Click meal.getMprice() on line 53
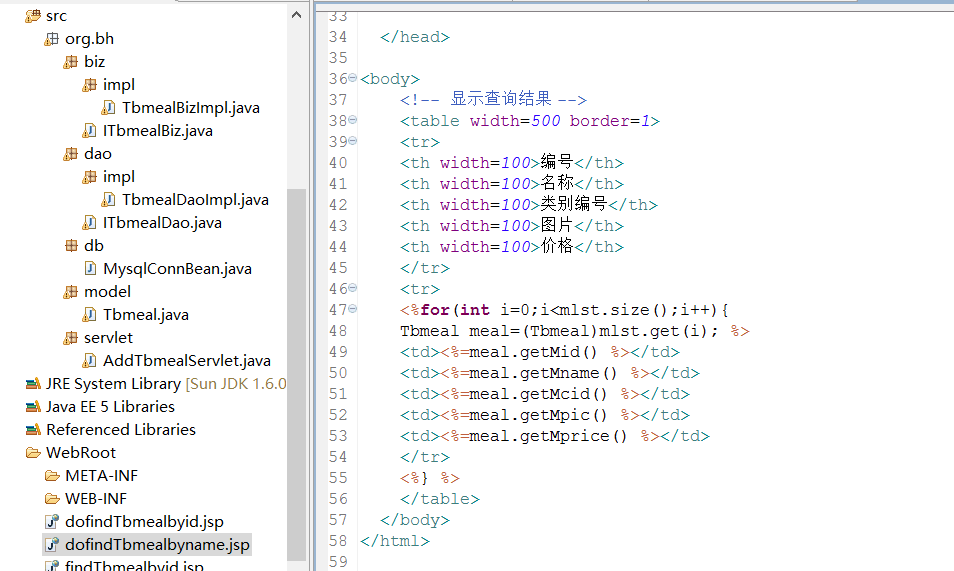Image resolution: width=954 pixels, height=571 pixels. (548, 436)
